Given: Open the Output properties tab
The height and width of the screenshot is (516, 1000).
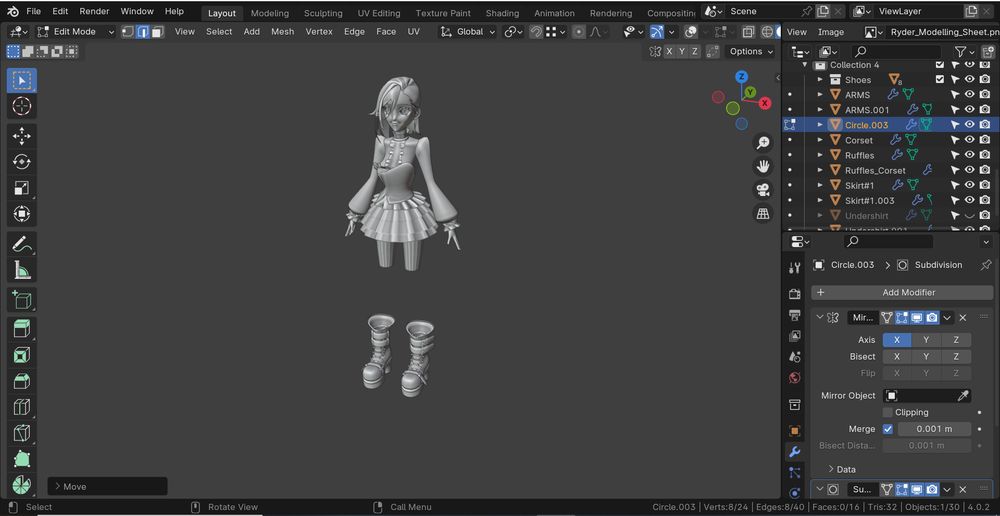Looking at the screenshot, I should (x=795, y=316).
